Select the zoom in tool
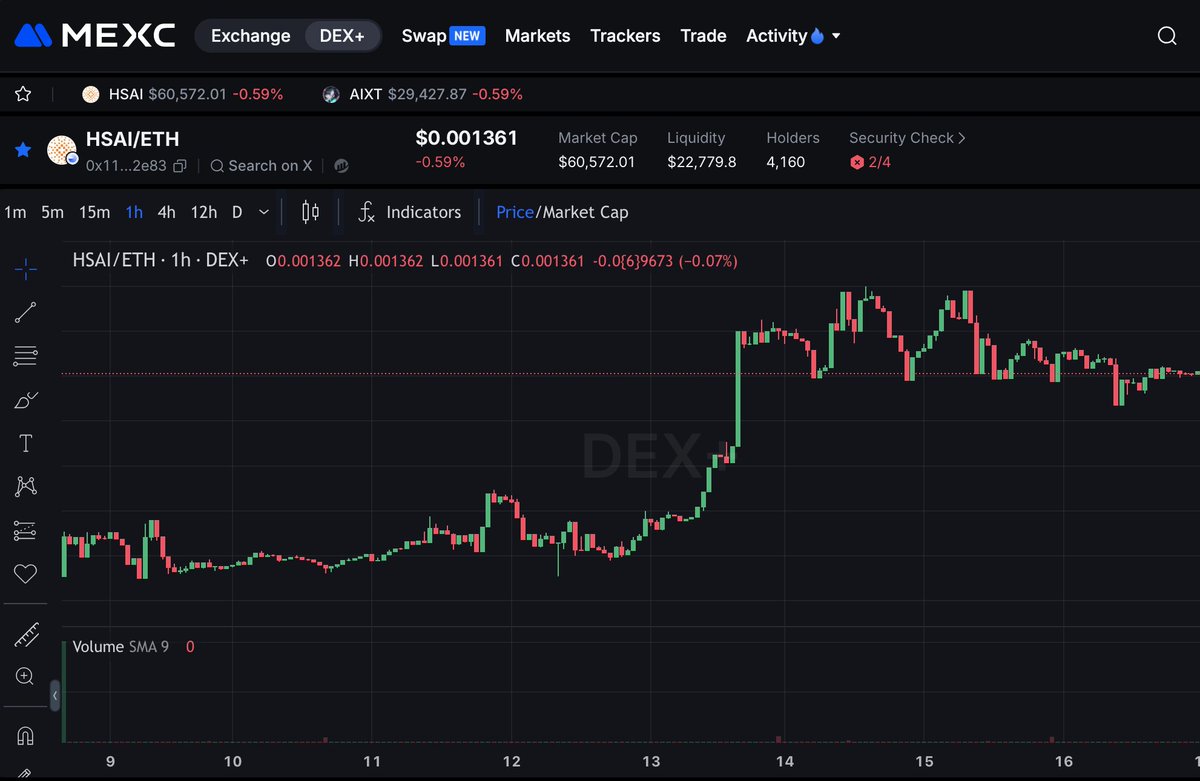 point(26,676)
